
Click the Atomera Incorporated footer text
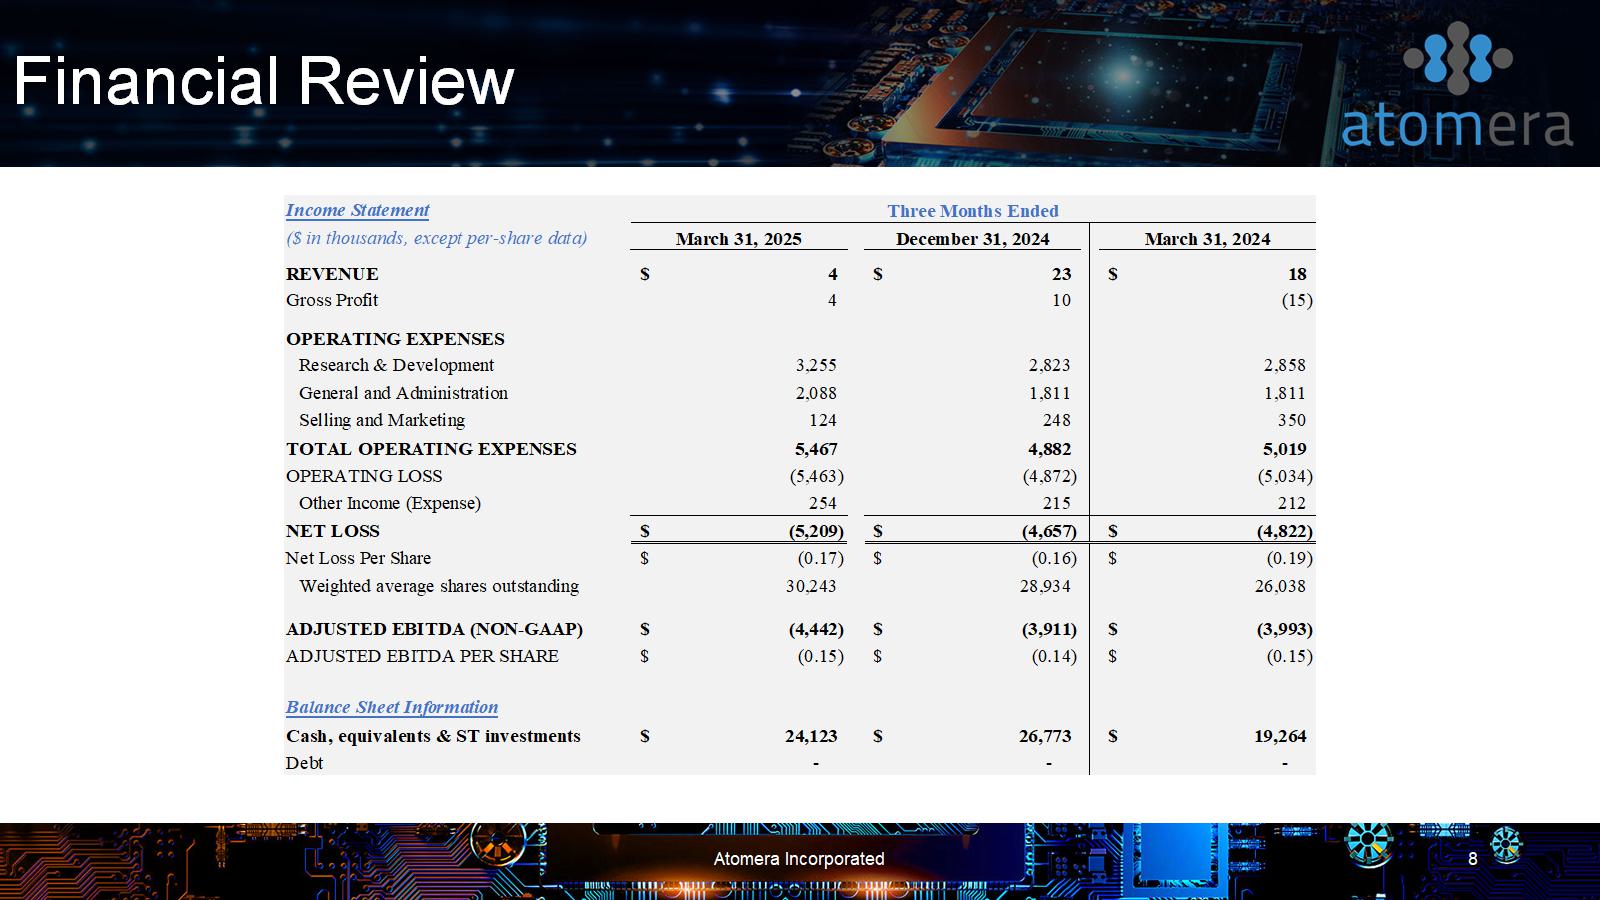click(798, 859)
